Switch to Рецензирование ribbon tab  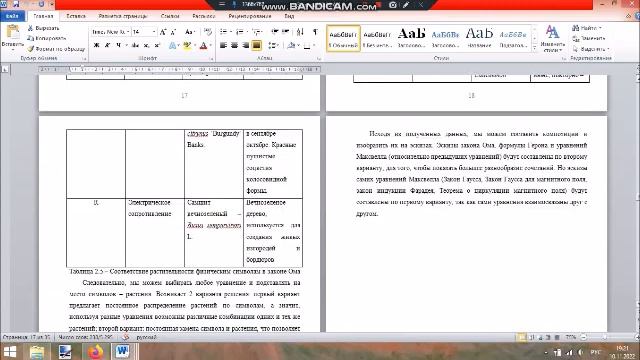(x=249, y=16)
